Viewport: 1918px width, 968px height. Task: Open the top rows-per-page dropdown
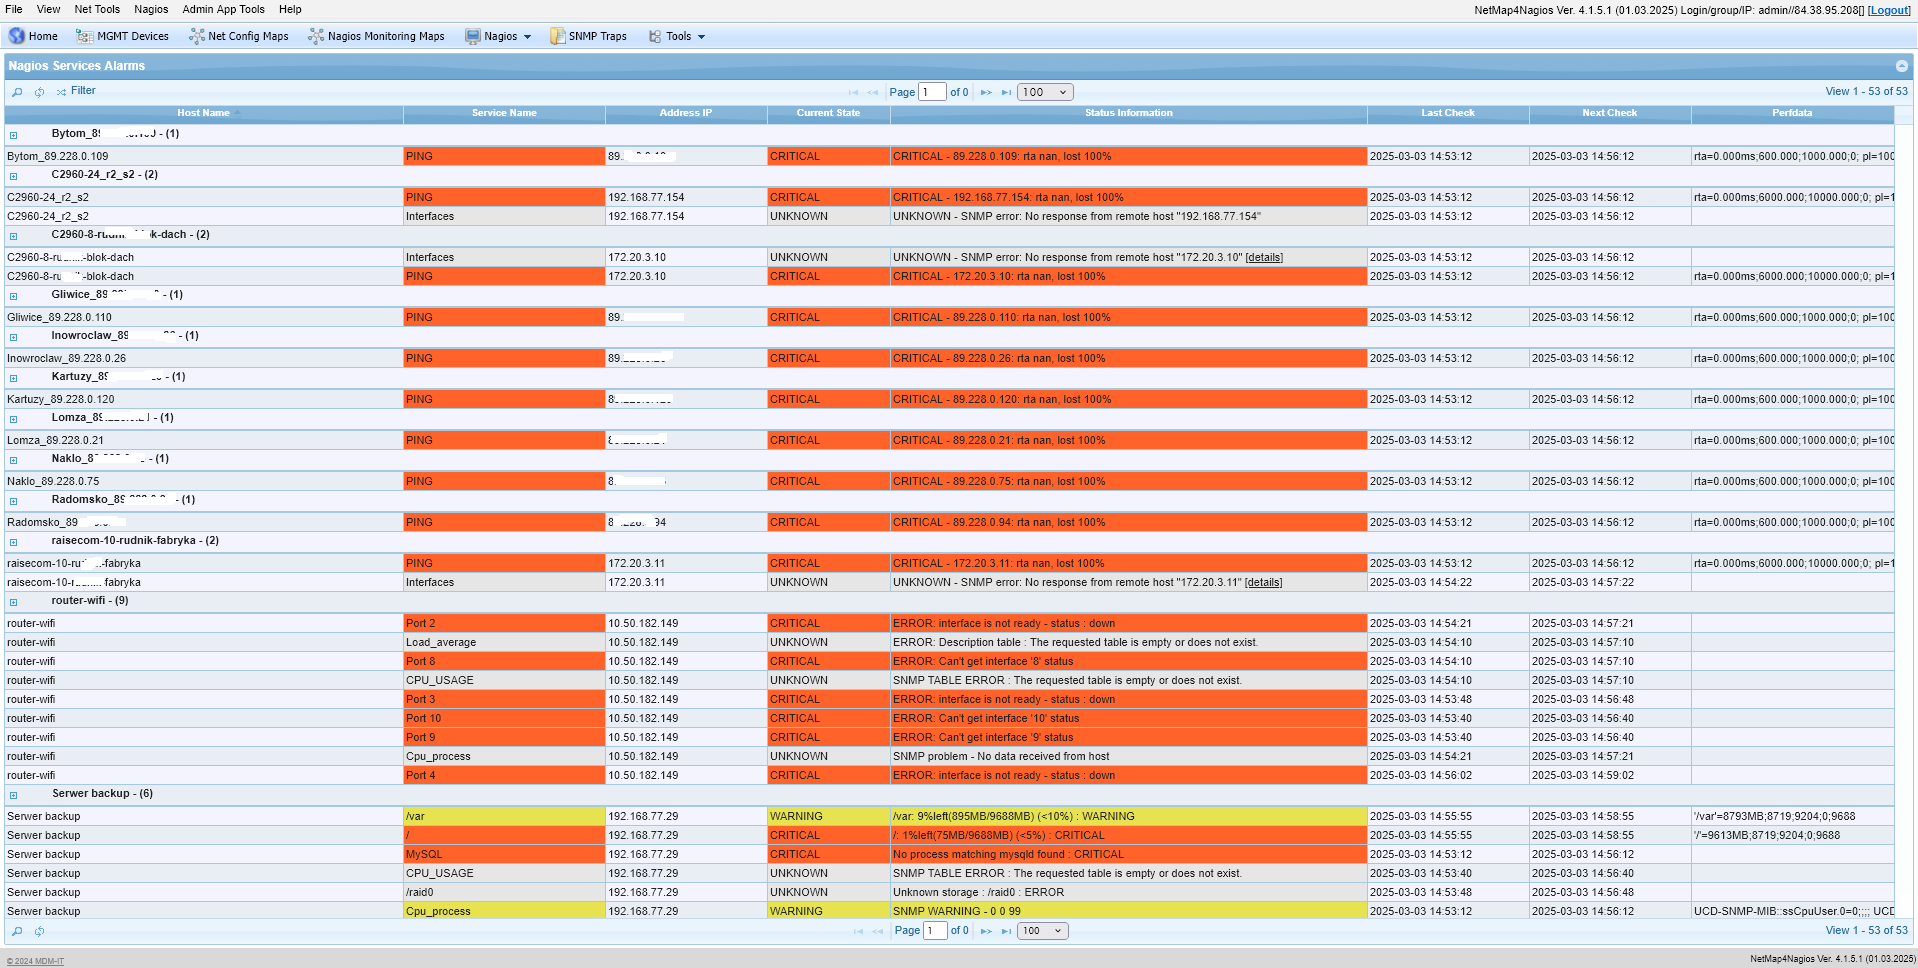1045,92
